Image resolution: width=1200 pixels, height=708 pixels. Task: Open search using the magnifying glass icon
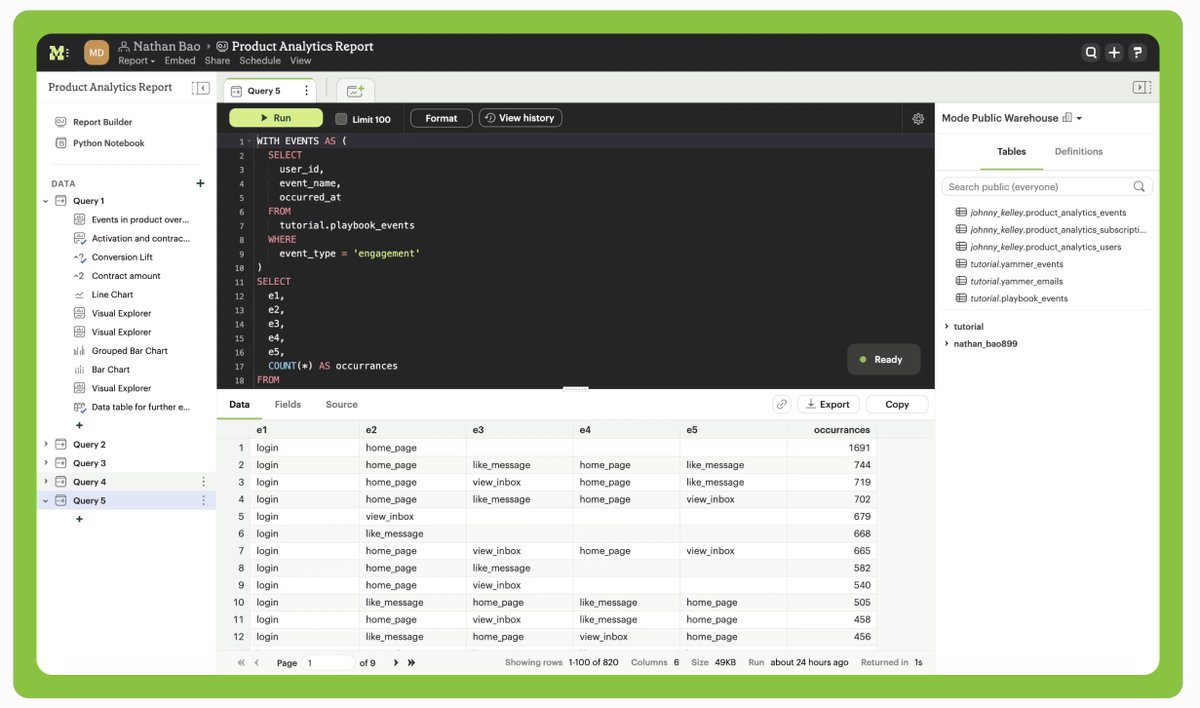(1091, 51)
